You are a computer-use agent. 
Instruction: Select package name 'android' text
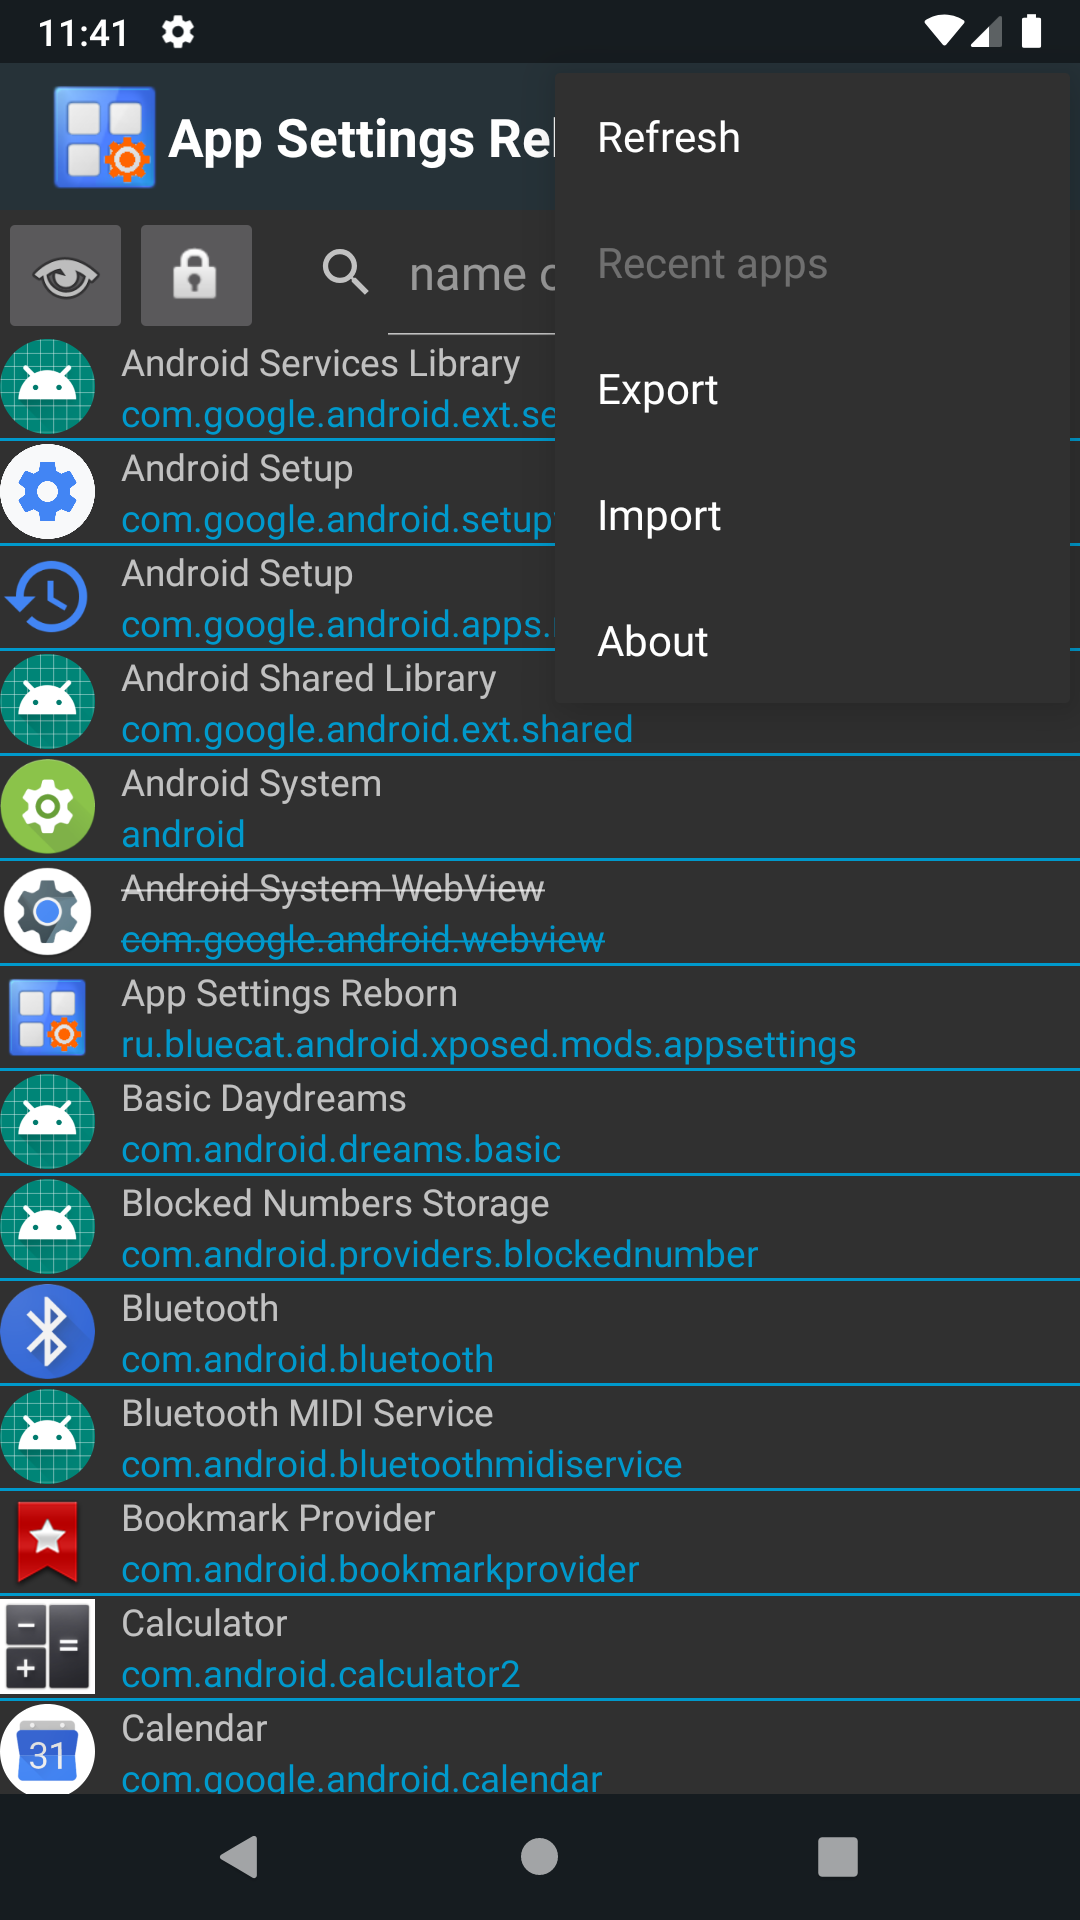pyautogui.click(x=183, y=835)
